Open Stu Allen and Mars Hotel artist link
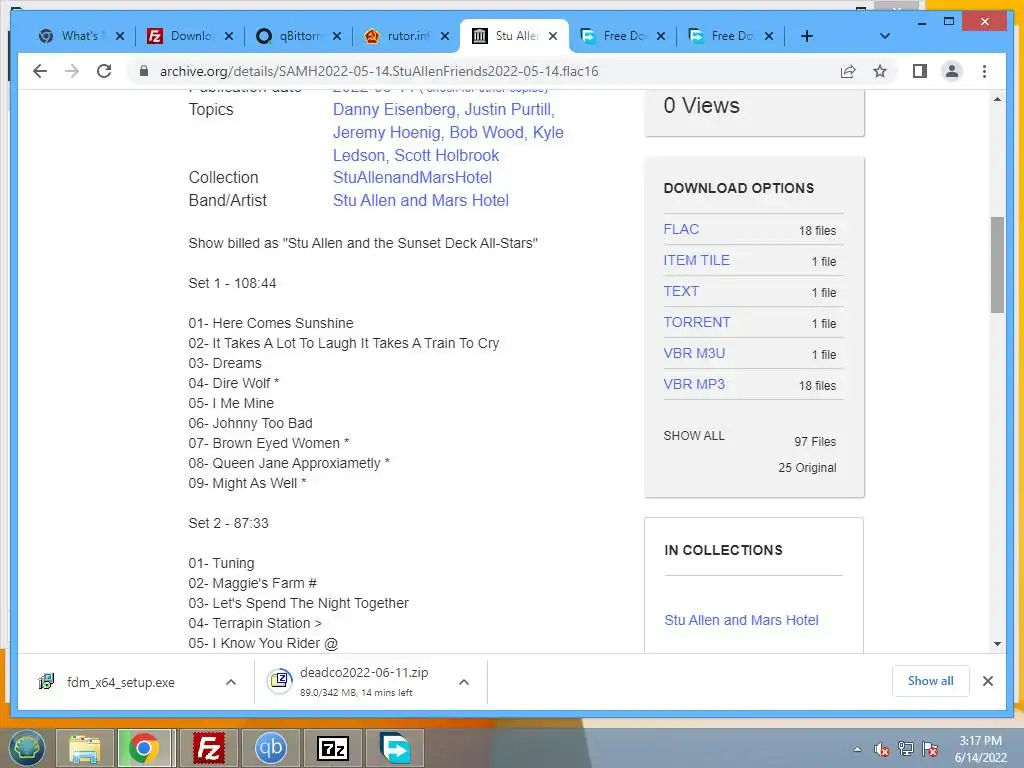Viewport: 1024px width, 768px height. [x=421, y=200]
